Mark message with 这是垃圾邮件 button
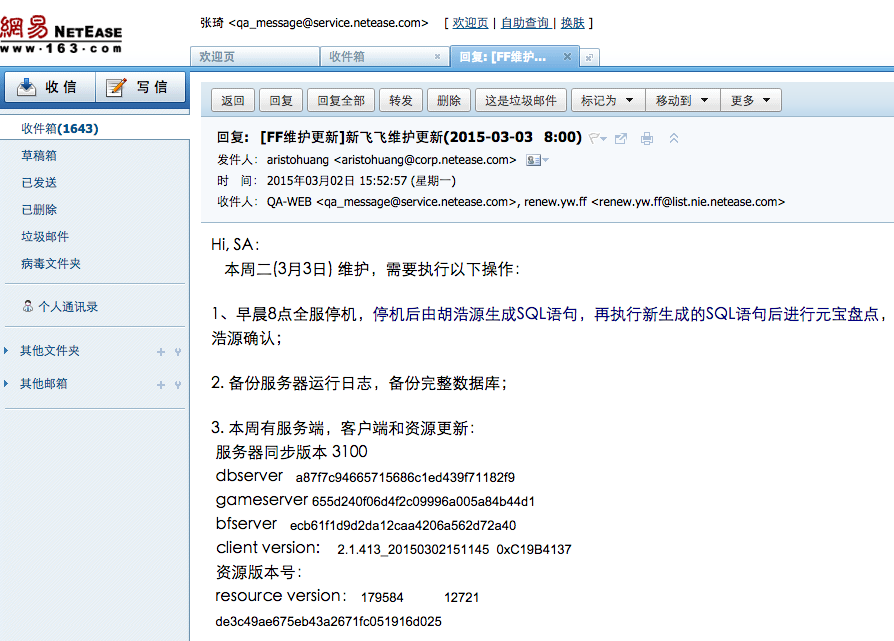The width and height of the screenshot is (894, 641). coord(521,100)
